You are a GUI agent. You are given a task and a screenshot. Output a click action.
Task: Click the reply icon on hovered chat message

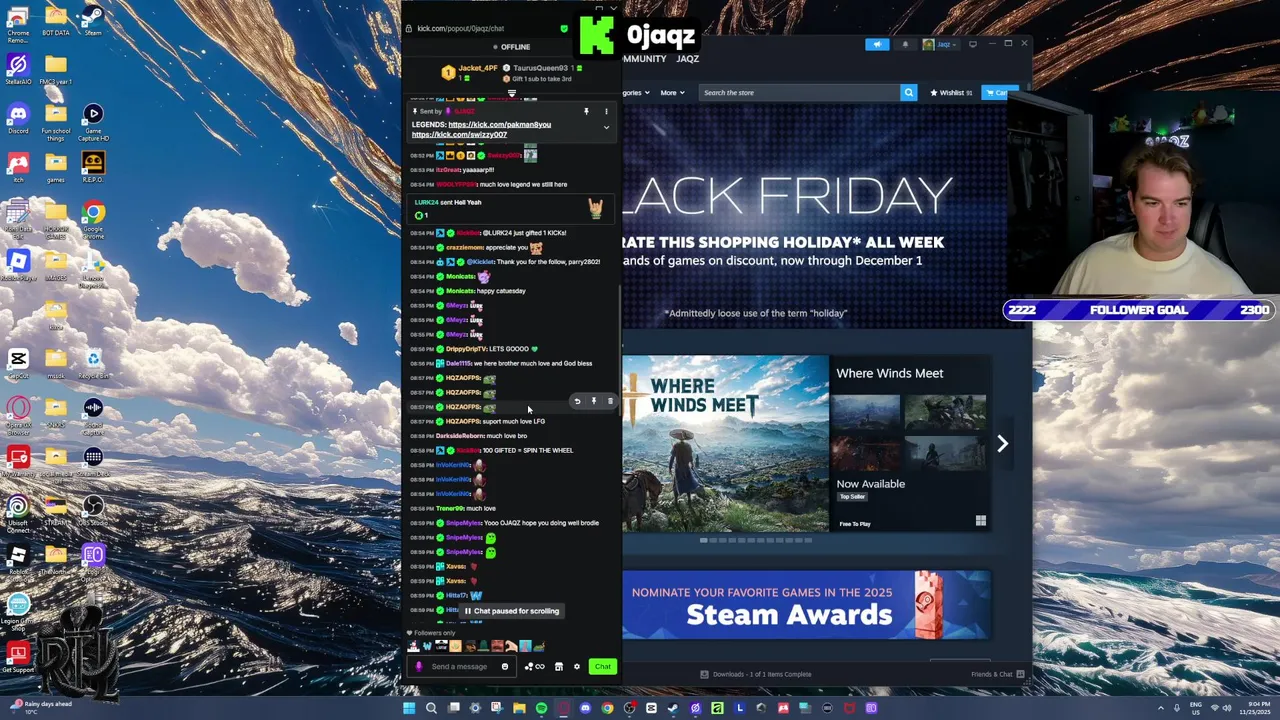click(x=577, y=401)
